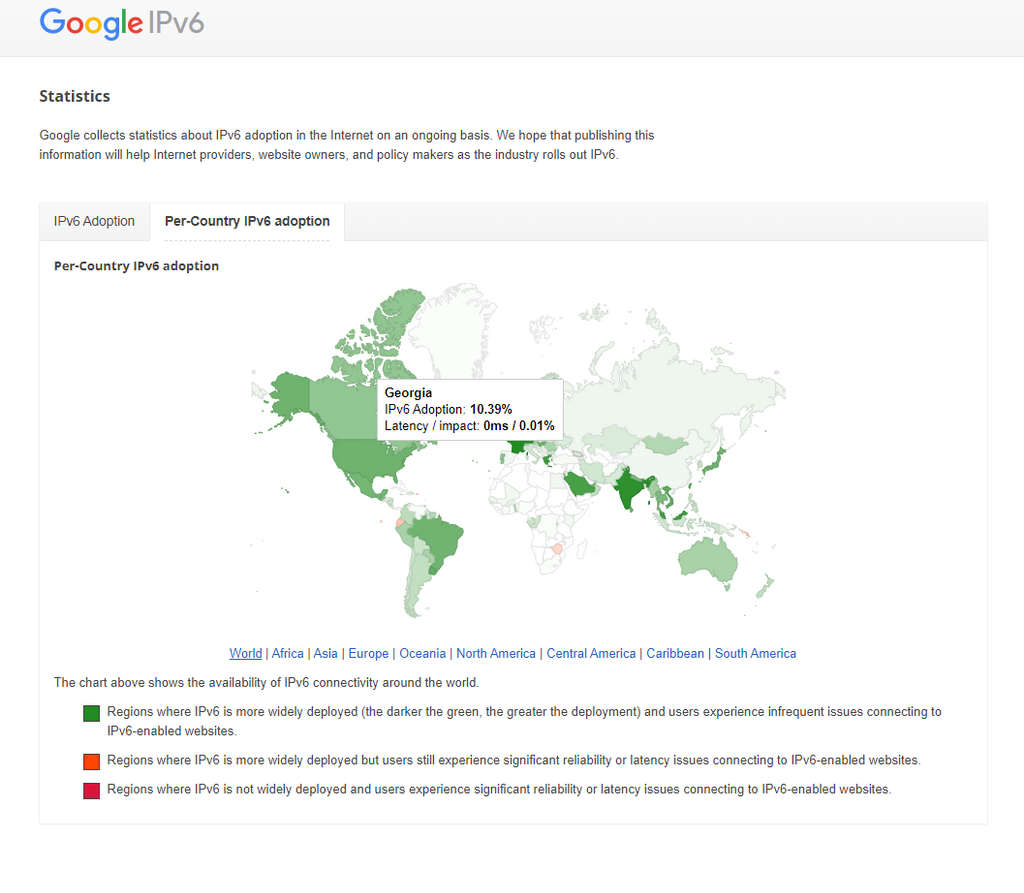
Task: Open the South America region link
Action: [756, 653]
